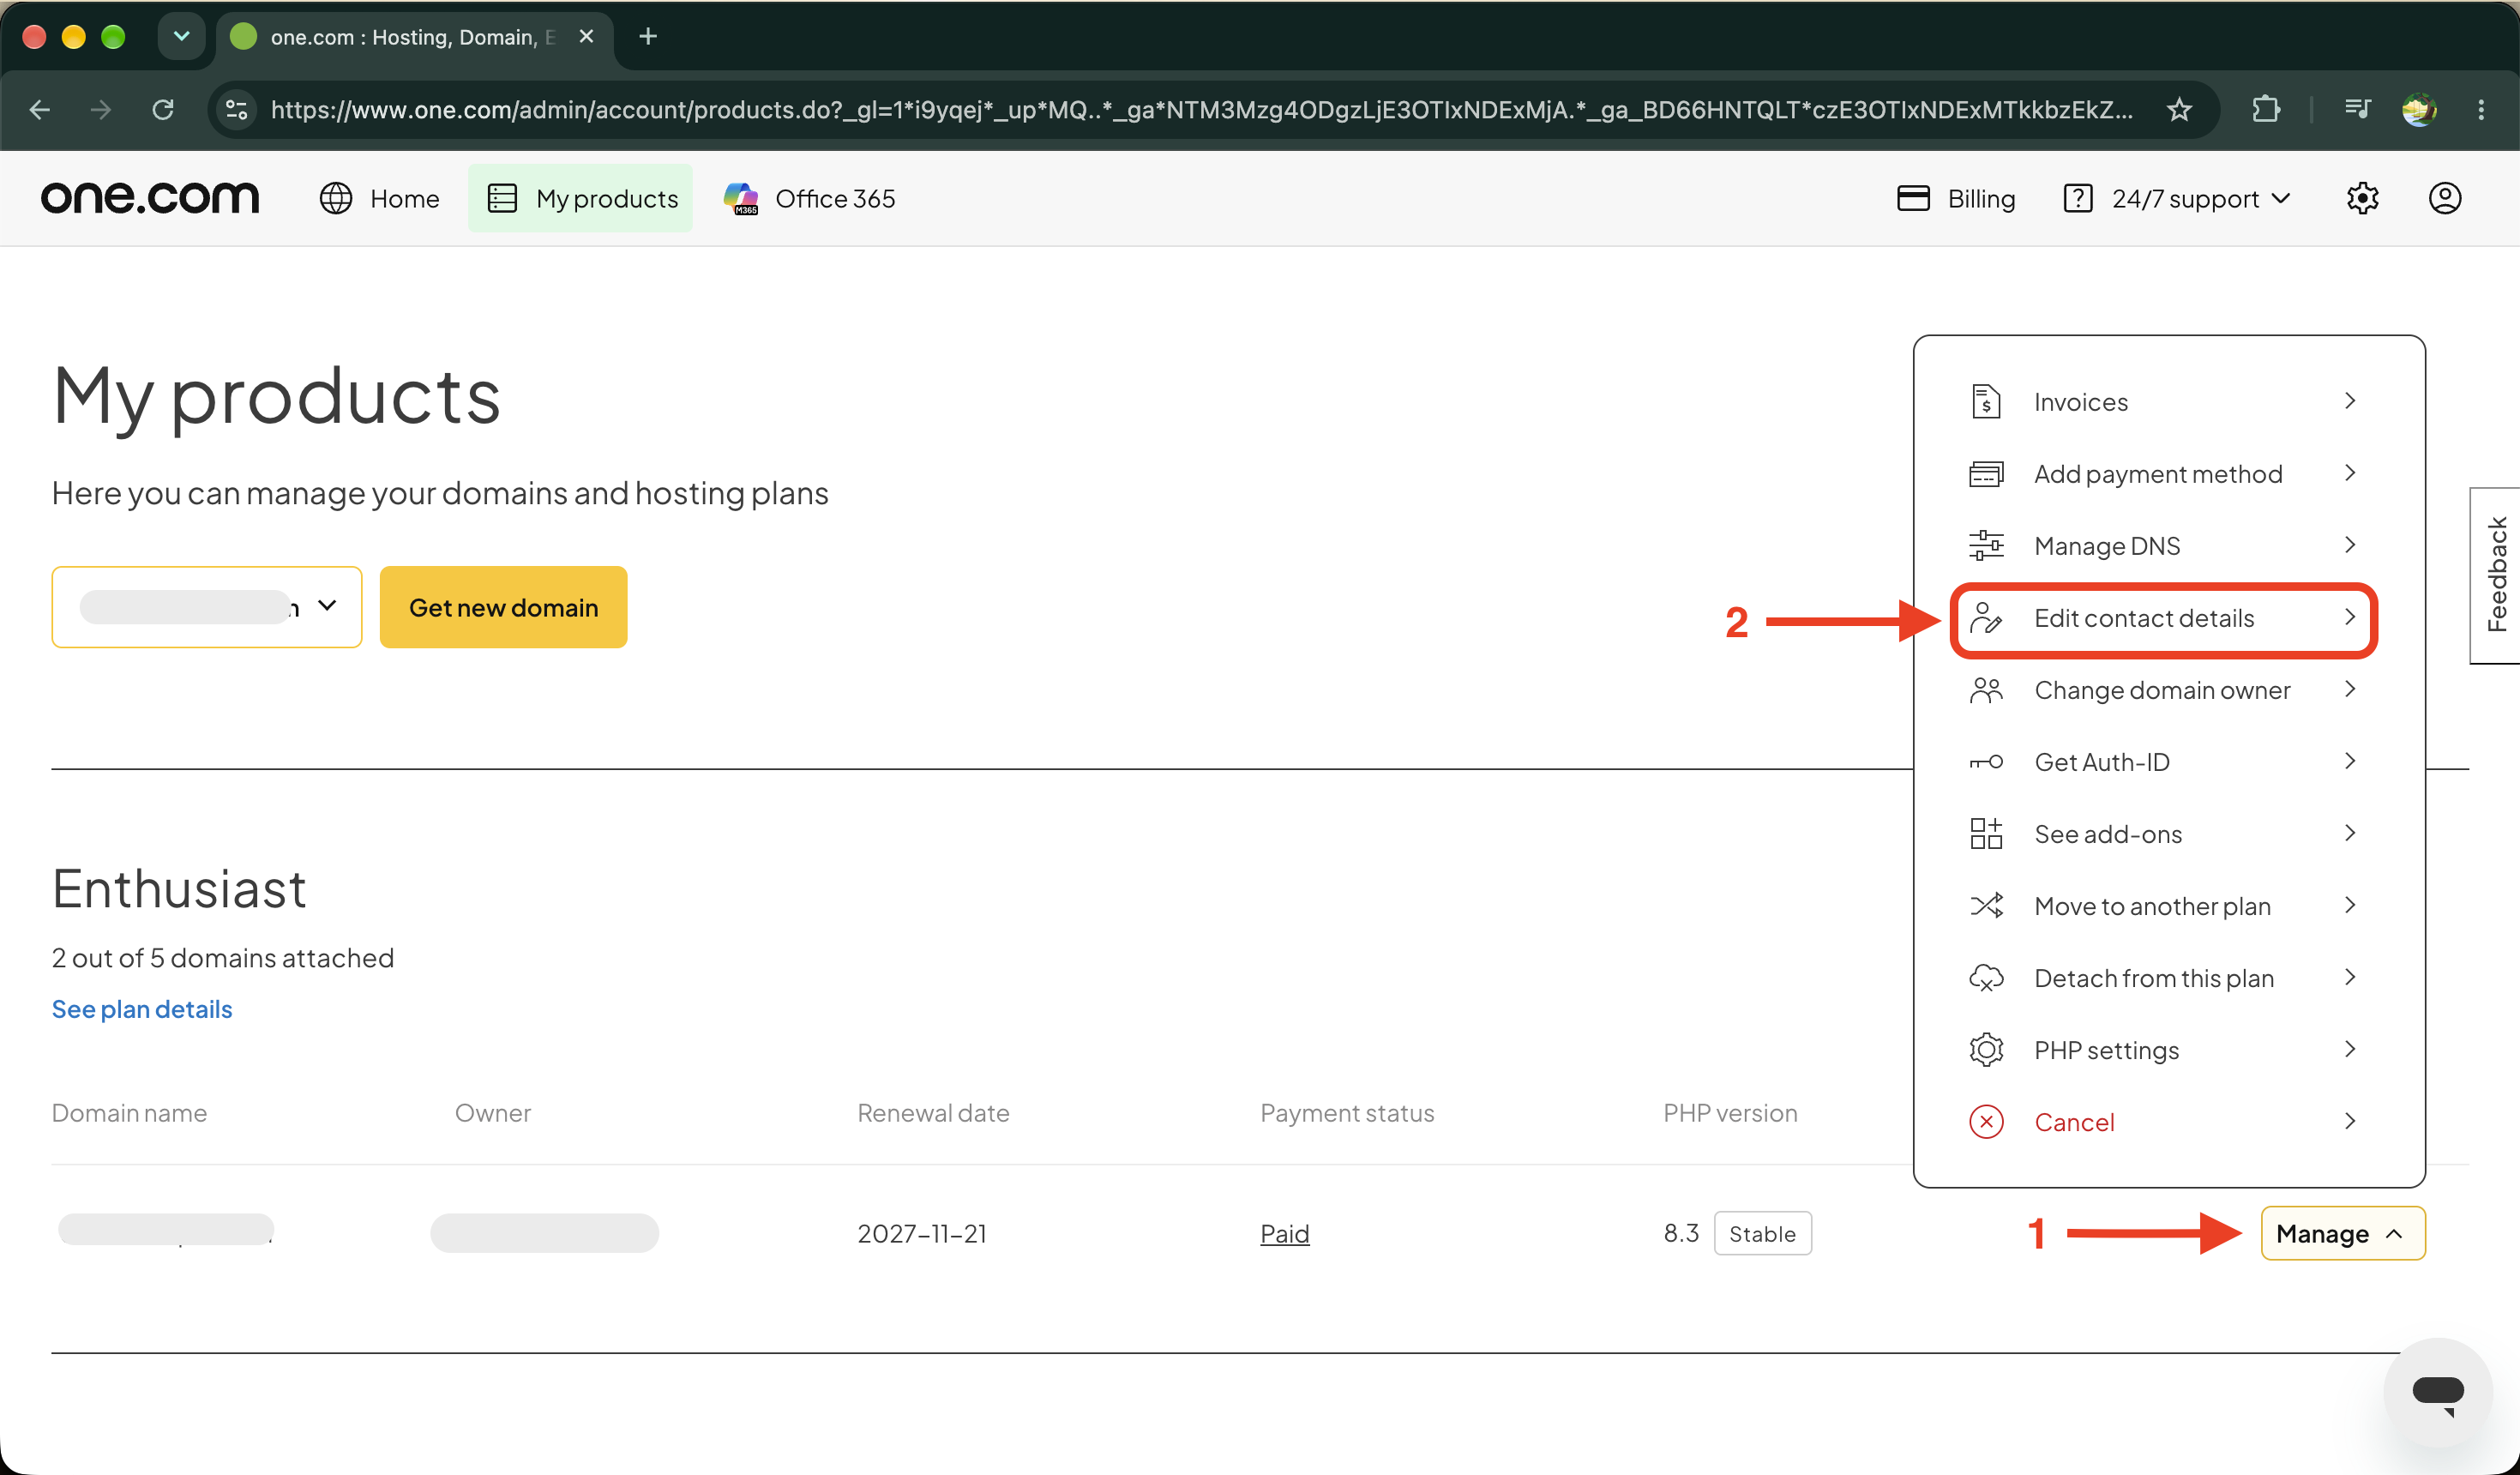This screenshot has width=2520, height=1475.
Task: Open the See plan details link
Action: [142, 1009]
